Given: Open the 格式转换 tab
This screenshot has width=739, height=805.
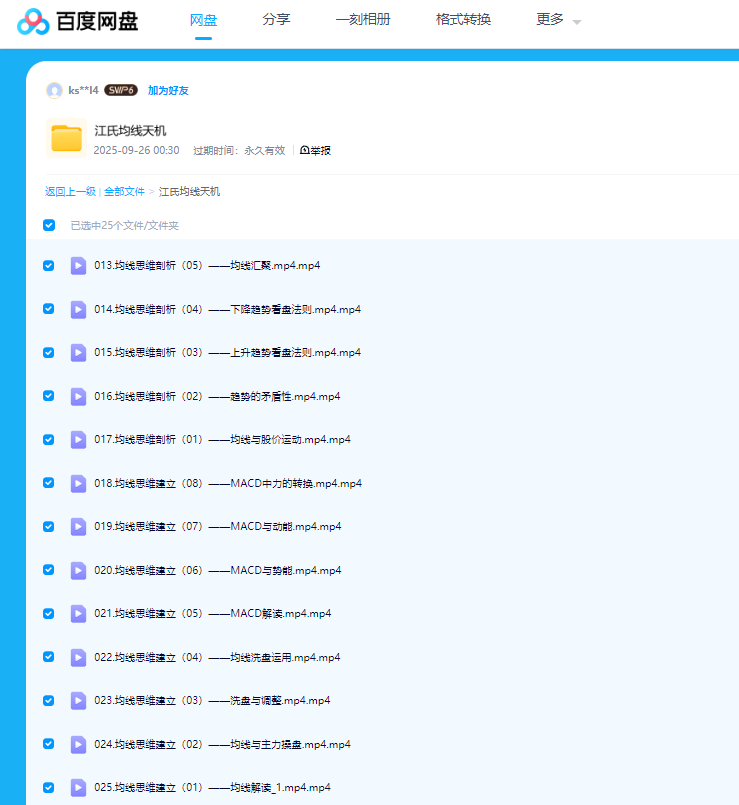Looking at the screenshot, I should [x=463, y=20].
